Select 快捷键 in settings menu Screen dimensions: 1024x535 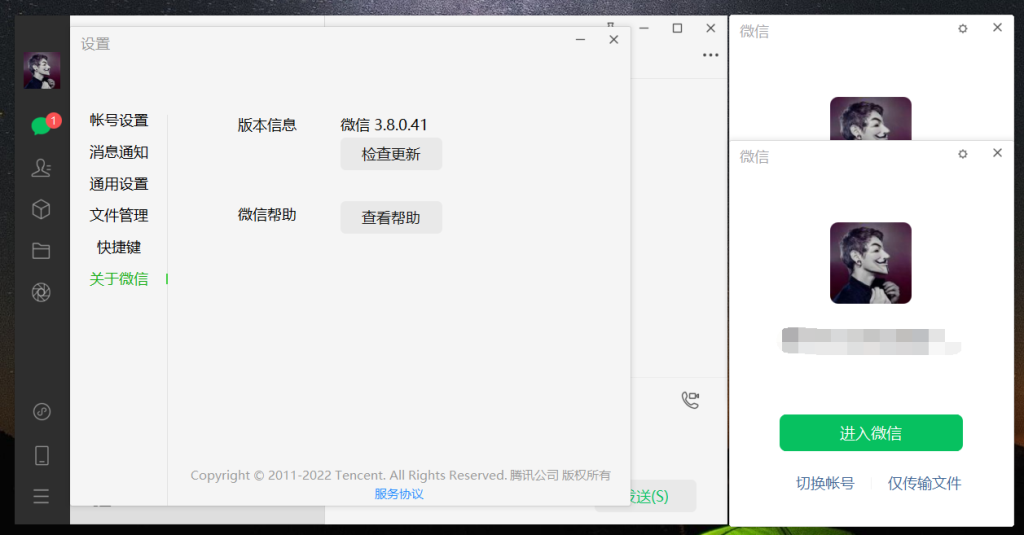click(x=119, y=247)
